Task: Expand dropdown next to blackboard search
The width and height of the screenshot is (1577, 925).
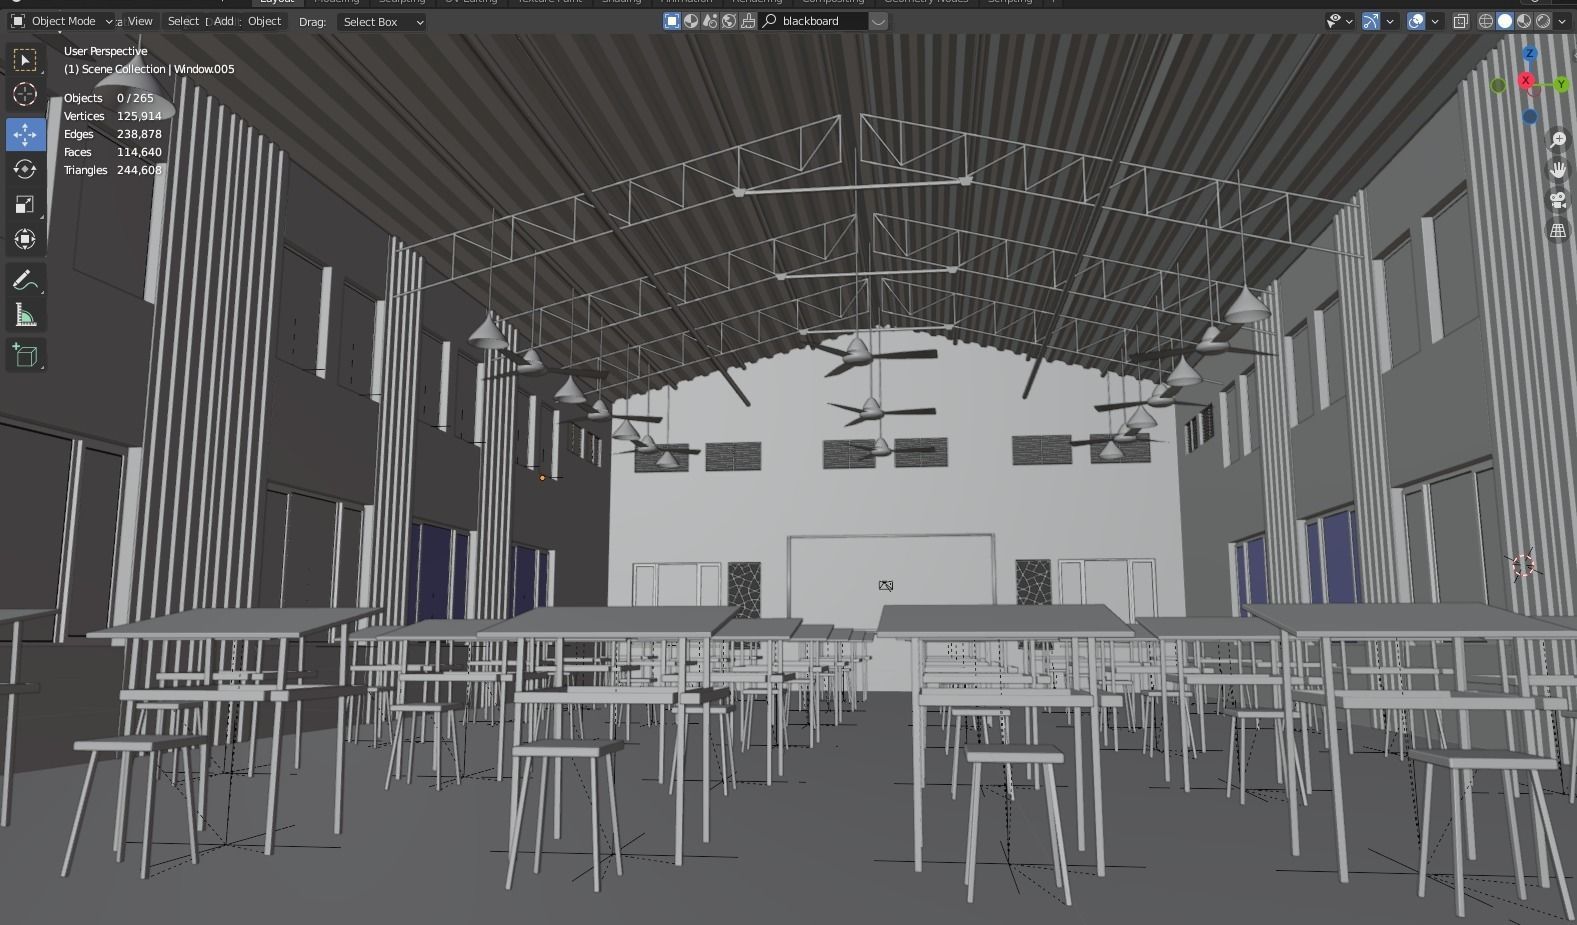Action: click(878, 21)
